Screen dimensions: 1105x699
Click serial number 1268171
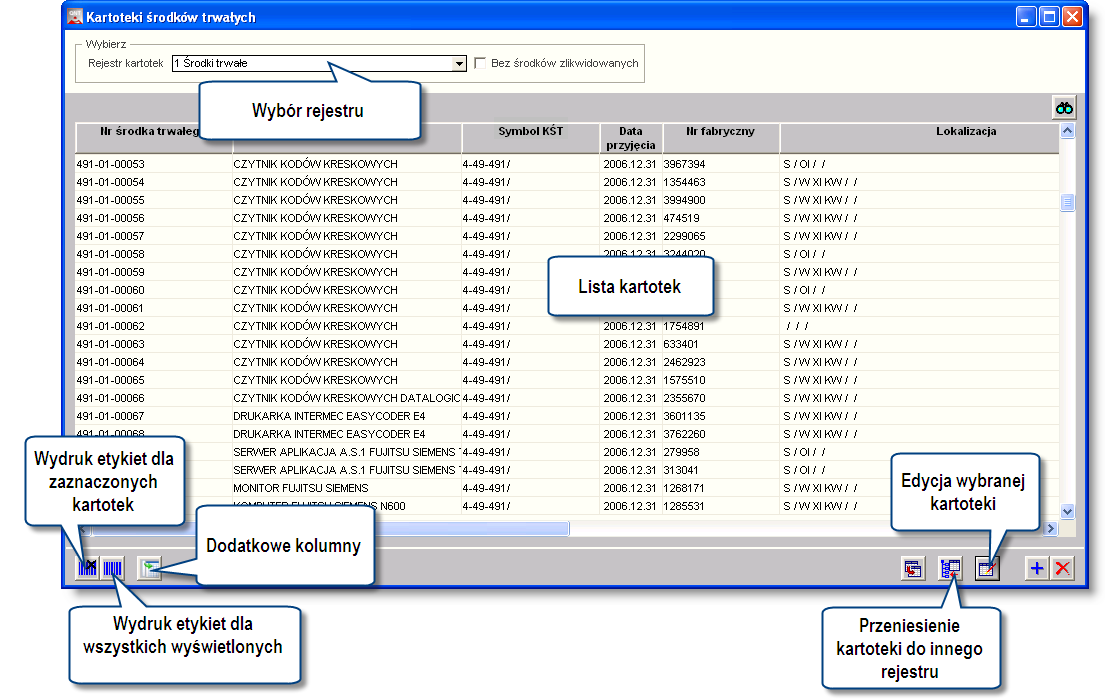(684, 488)
